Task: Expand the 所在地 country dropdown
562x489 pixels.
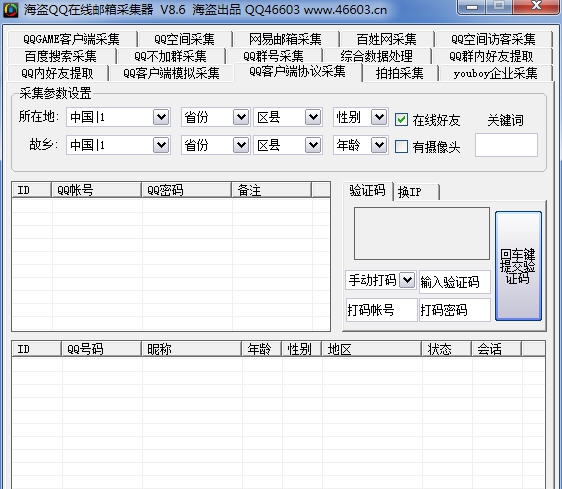Action: pyautogui.click(x=161, y=117)
